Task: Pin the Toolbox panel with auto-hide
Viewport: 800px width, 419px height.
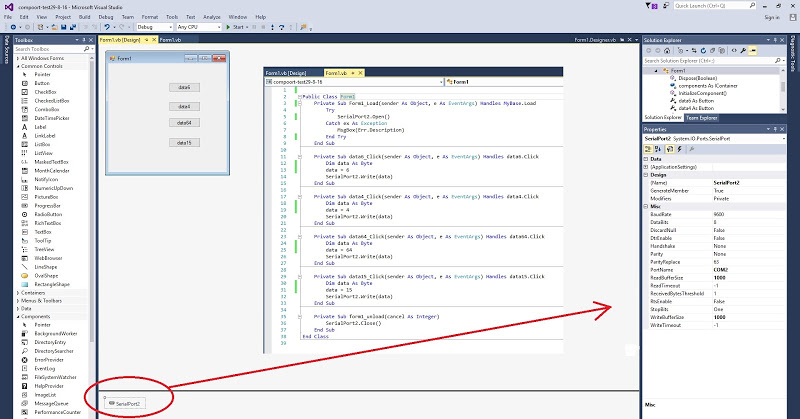Action: [x=83, y=40]
